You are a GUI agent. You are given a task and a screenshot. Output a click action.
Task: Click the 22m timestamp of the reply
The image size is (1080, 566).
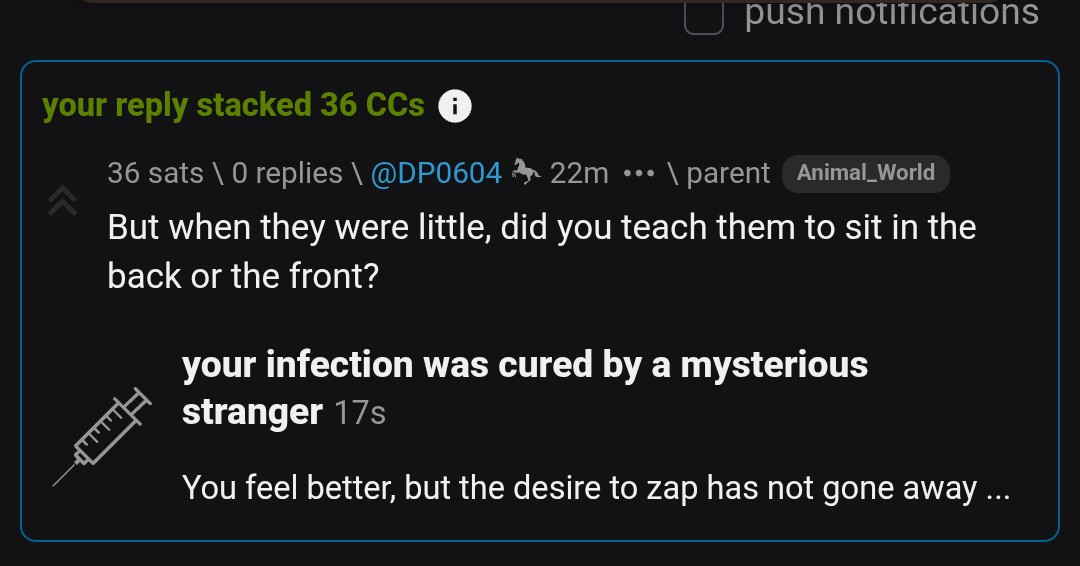[x=579, y=173]
